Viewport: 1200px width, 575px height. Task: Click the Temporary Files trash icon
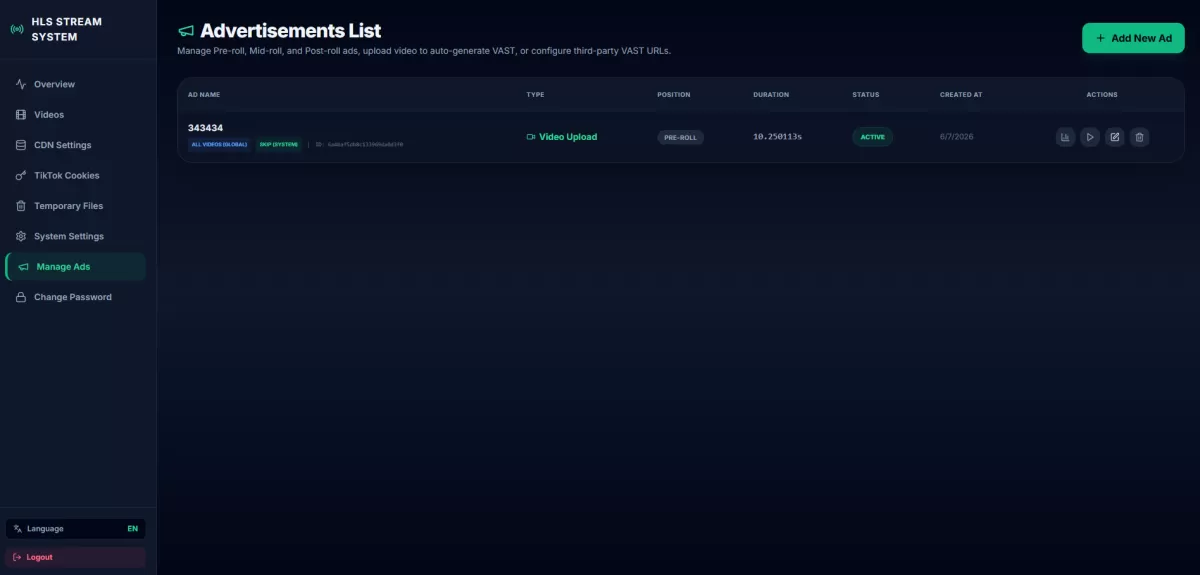(x=21, y=206)
